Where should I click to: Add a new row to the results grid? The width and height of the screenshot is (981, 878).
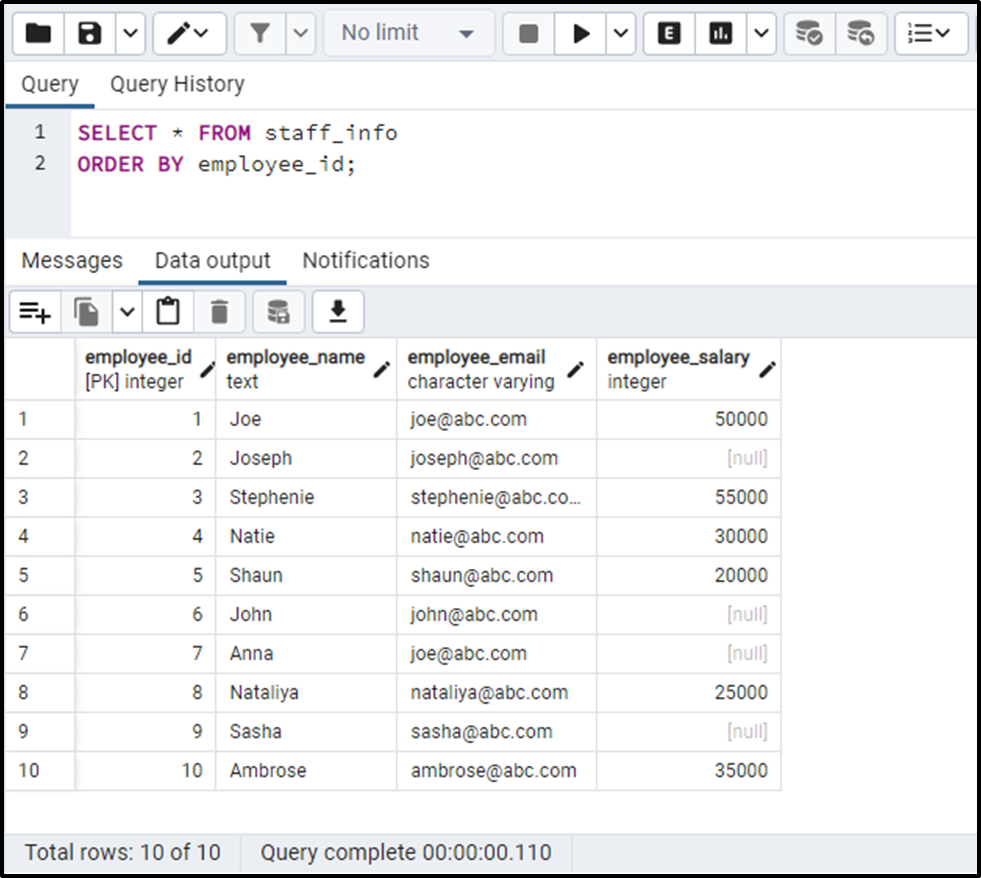[35, 311]
